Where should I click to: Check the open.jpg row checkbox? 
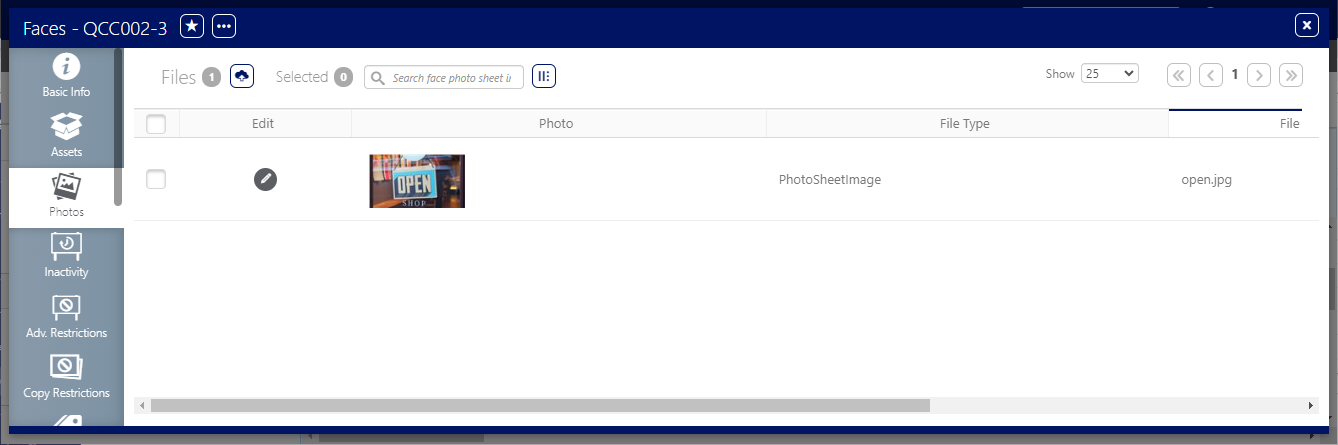pyautogui.click(x=156, y=179)
